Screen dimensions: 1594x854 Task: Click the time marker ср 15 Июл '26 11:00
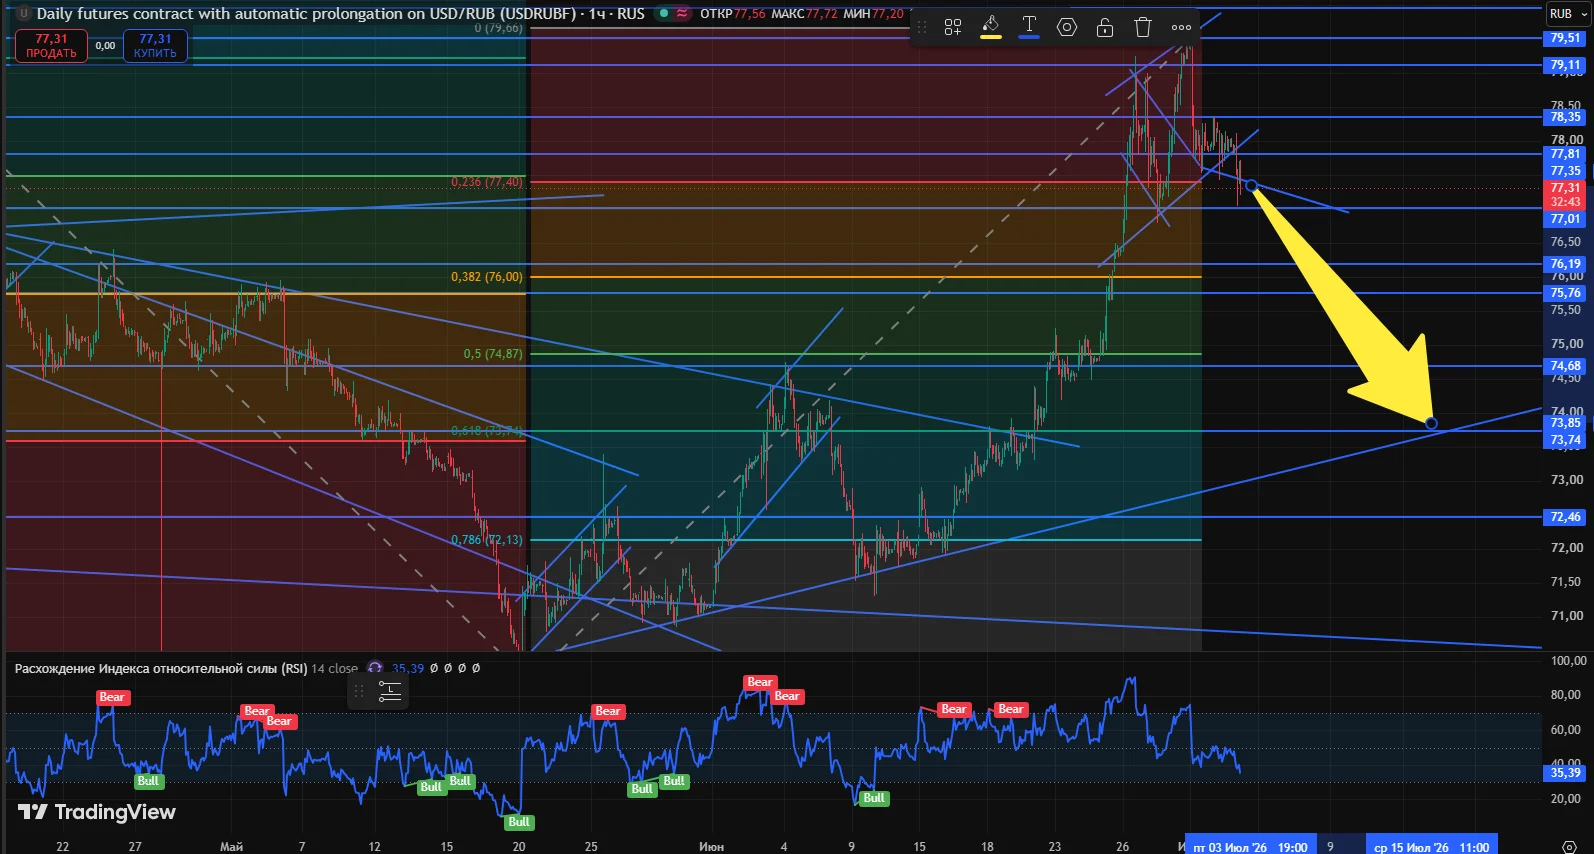1431,847
